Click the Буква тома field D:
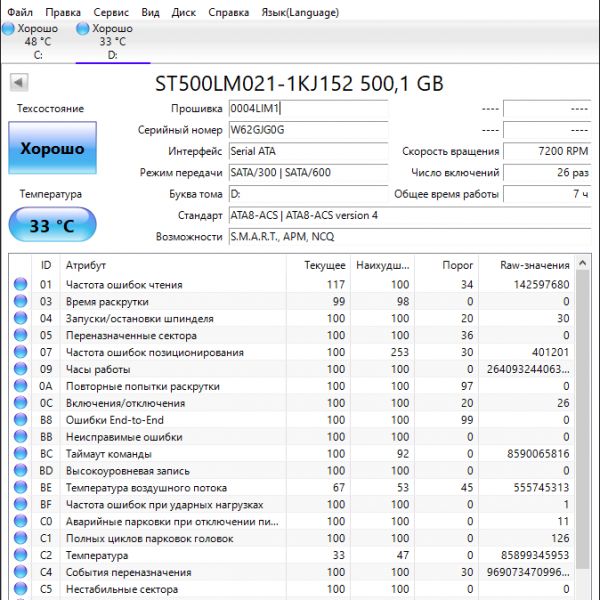Image resolution: width=600 pixels, height=600 pixels. click(x=308, y=194)
